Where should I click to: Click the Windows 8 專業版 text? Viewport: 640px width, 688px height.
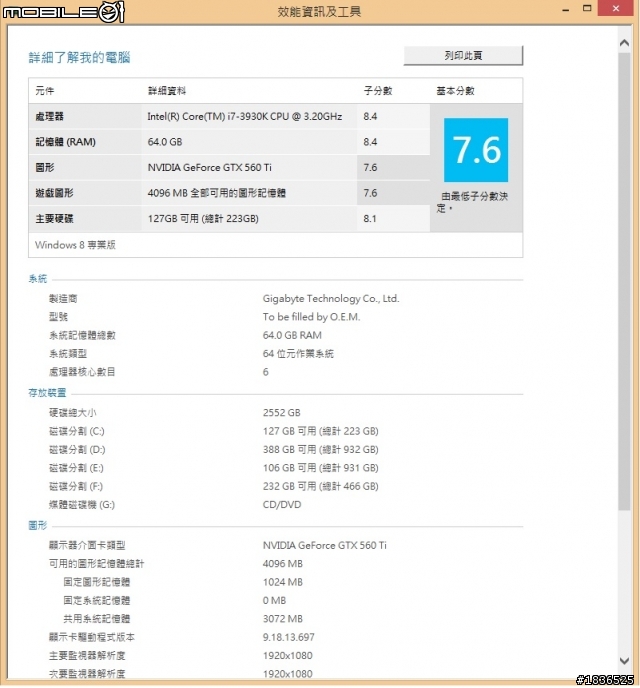tap(75, 245)
